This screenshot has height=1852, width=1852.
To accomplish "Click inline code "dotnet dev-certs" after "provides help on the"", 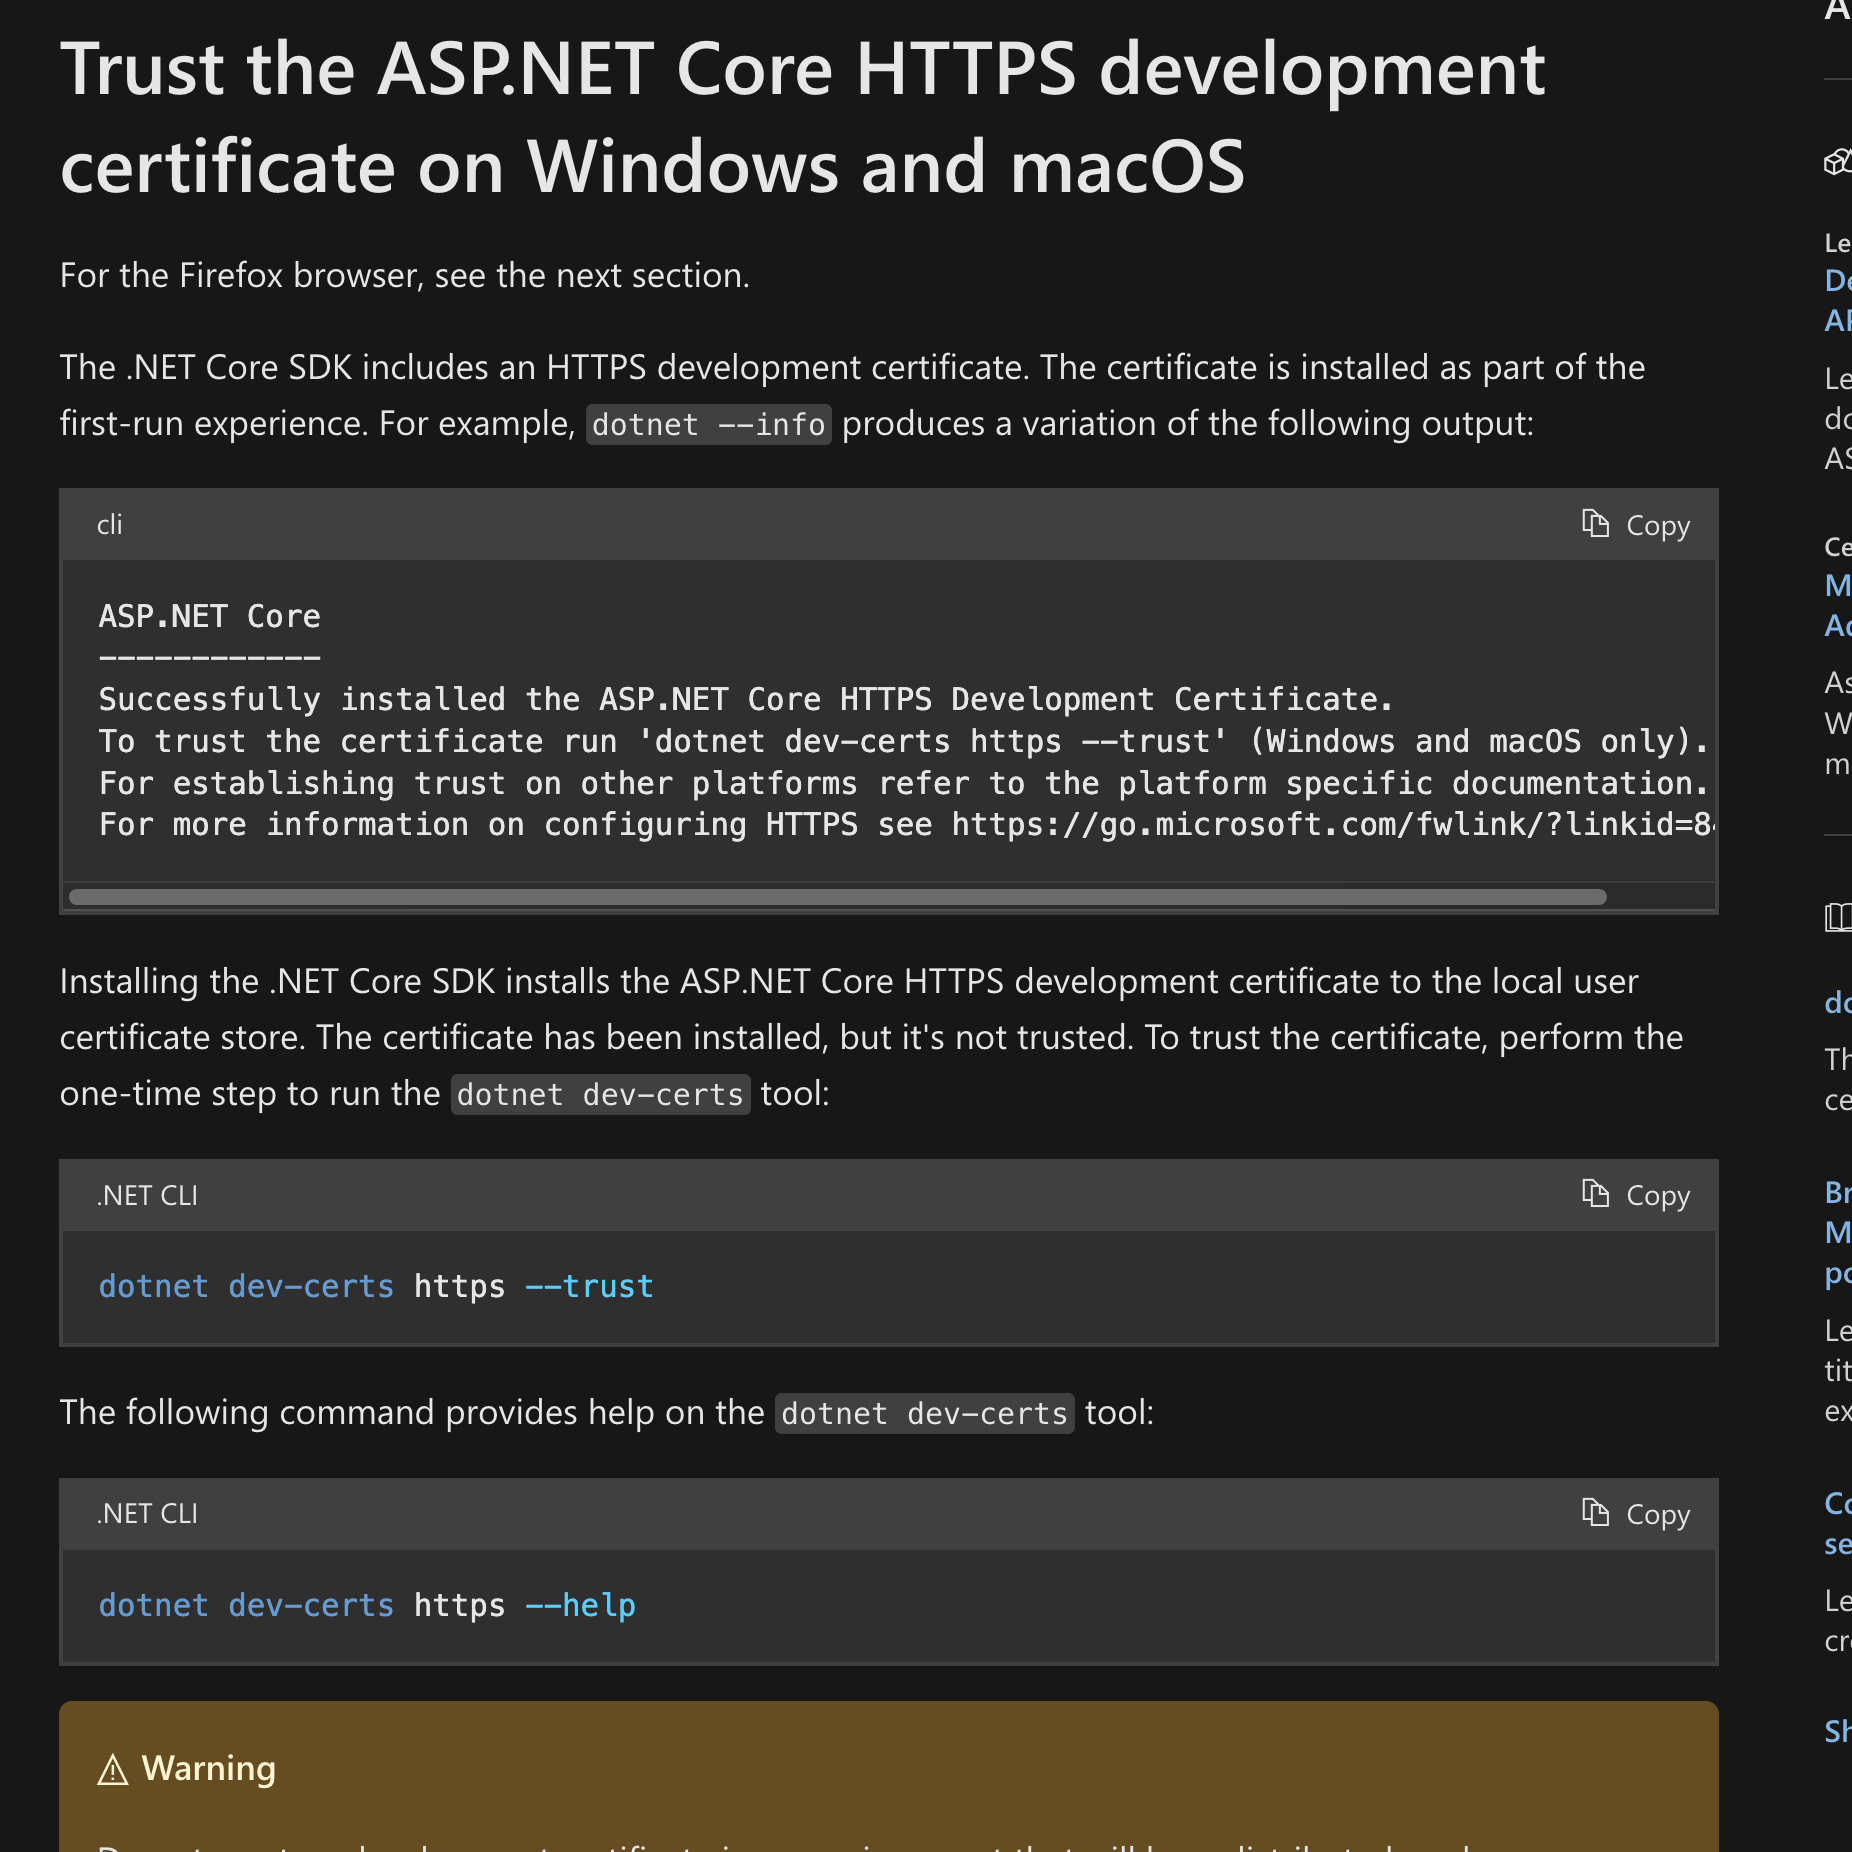I will 924,1413.
